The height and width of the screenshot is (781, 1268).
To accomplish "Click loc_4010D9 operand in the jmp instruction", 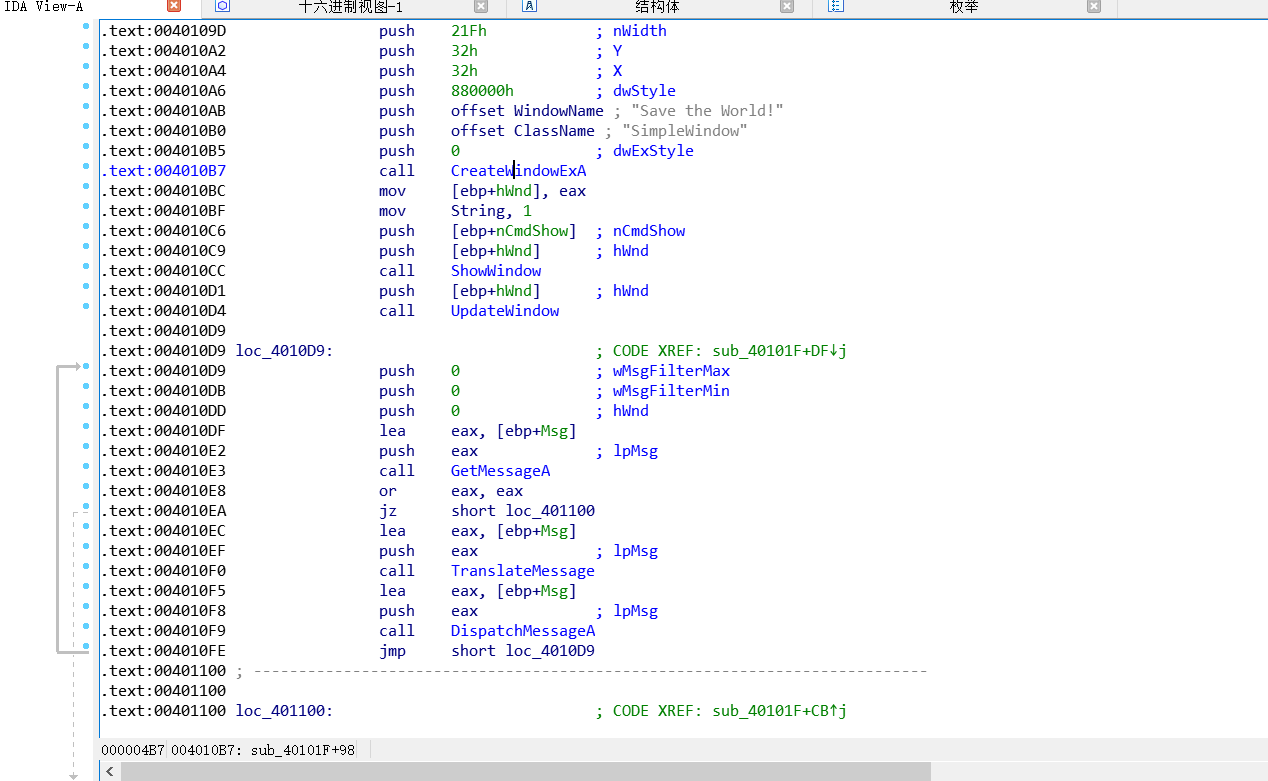I will coord(550,651).
